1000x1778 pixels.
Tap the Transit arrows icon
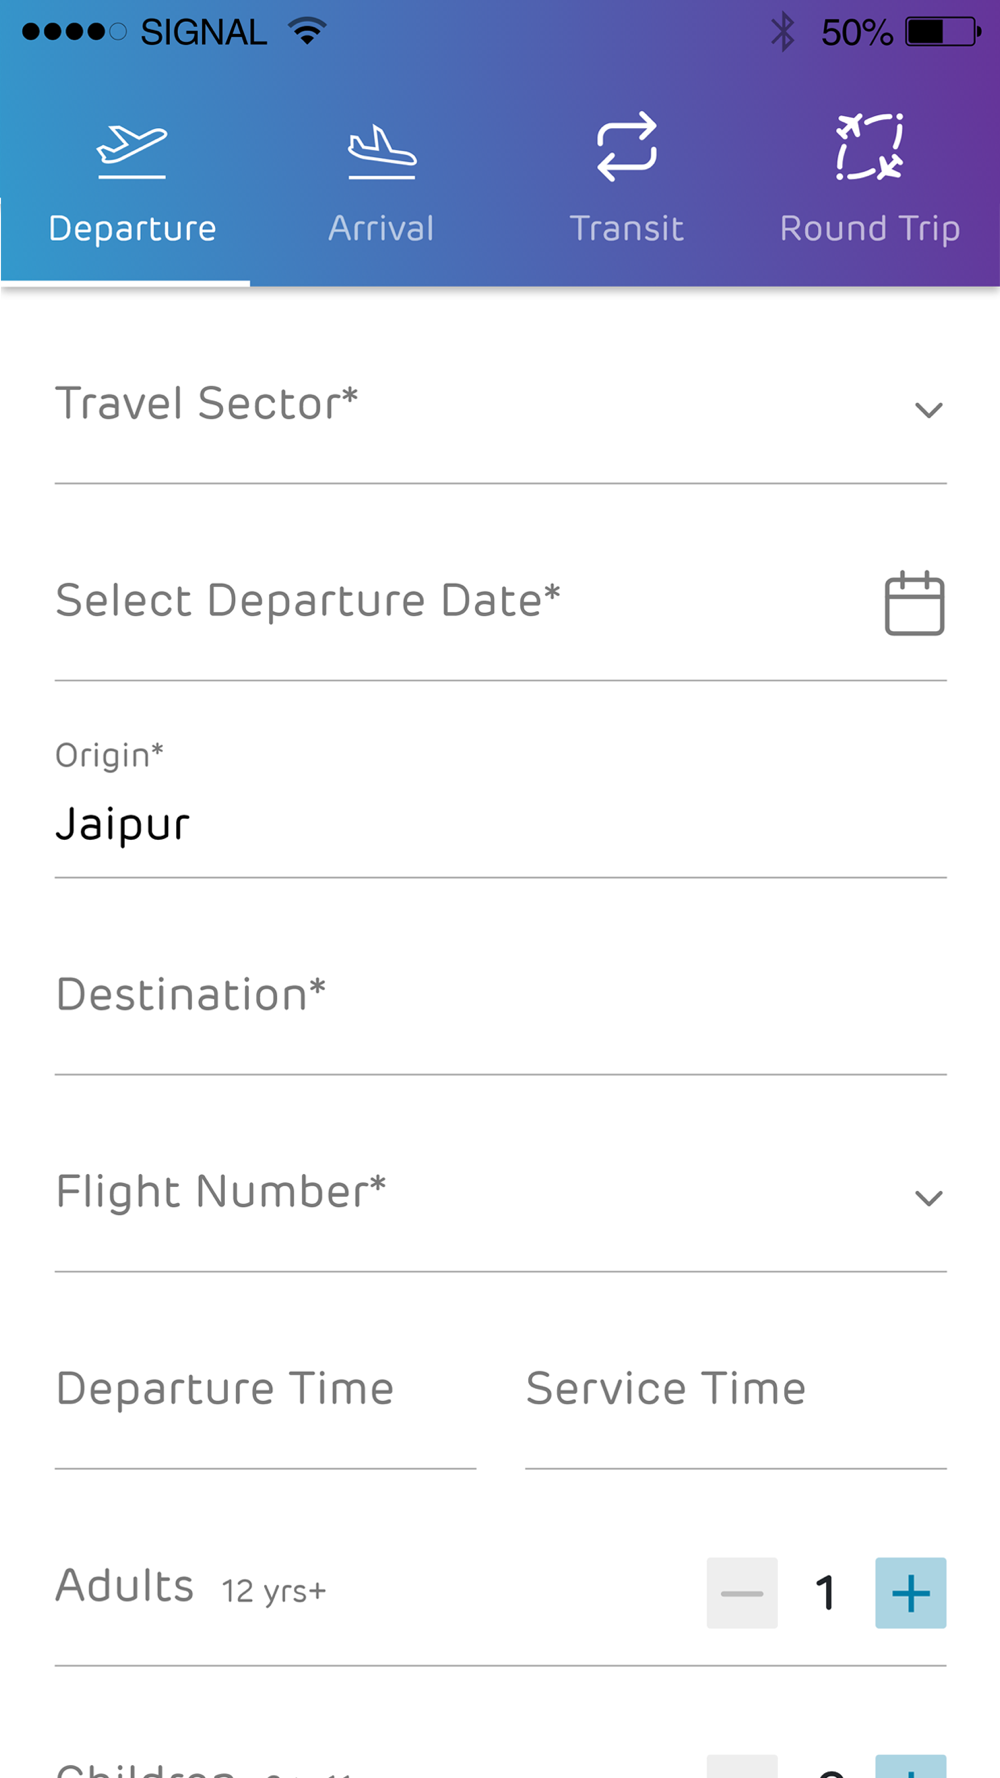627,147
